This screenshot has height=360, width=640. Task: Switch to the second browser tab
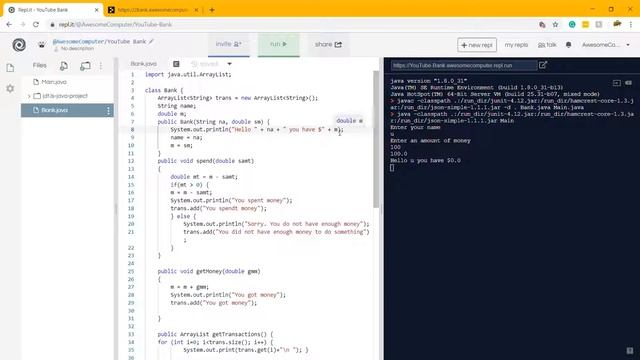click(x=153, y=10)
